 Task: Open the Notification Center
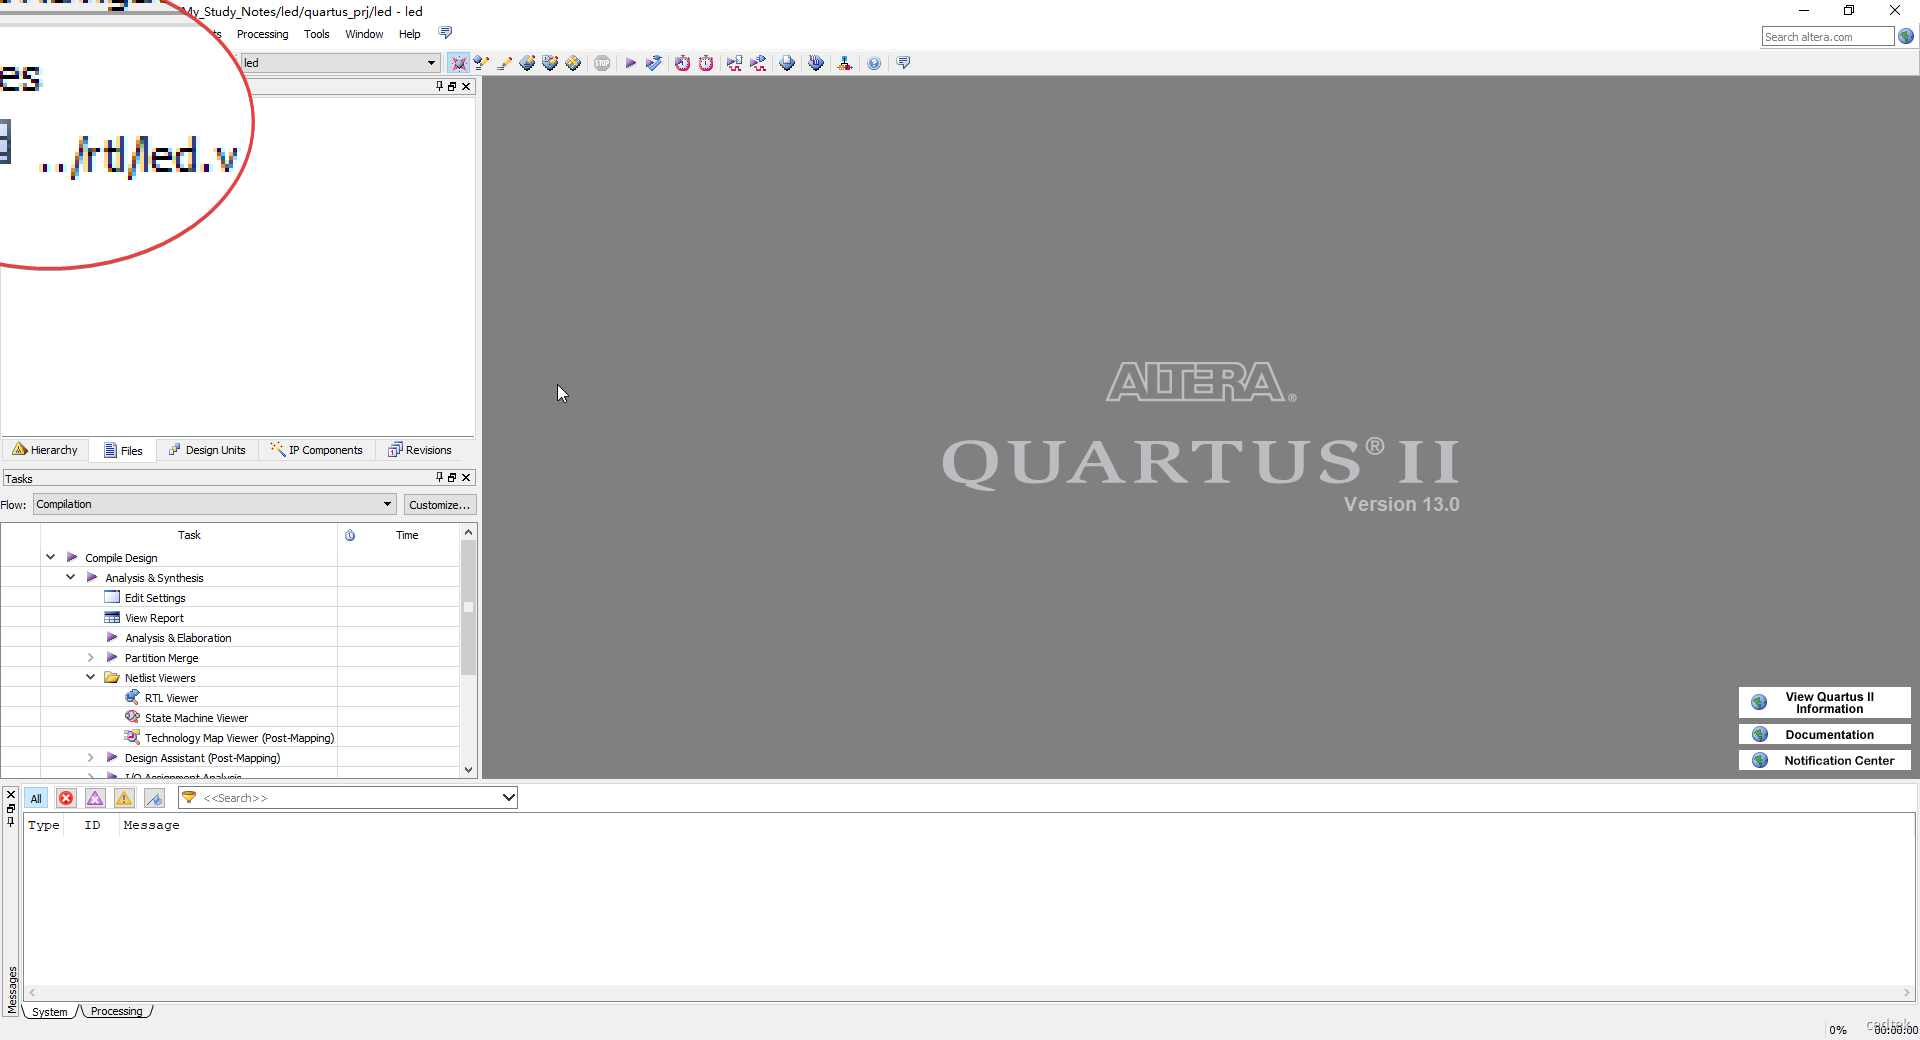(1825, 761)
